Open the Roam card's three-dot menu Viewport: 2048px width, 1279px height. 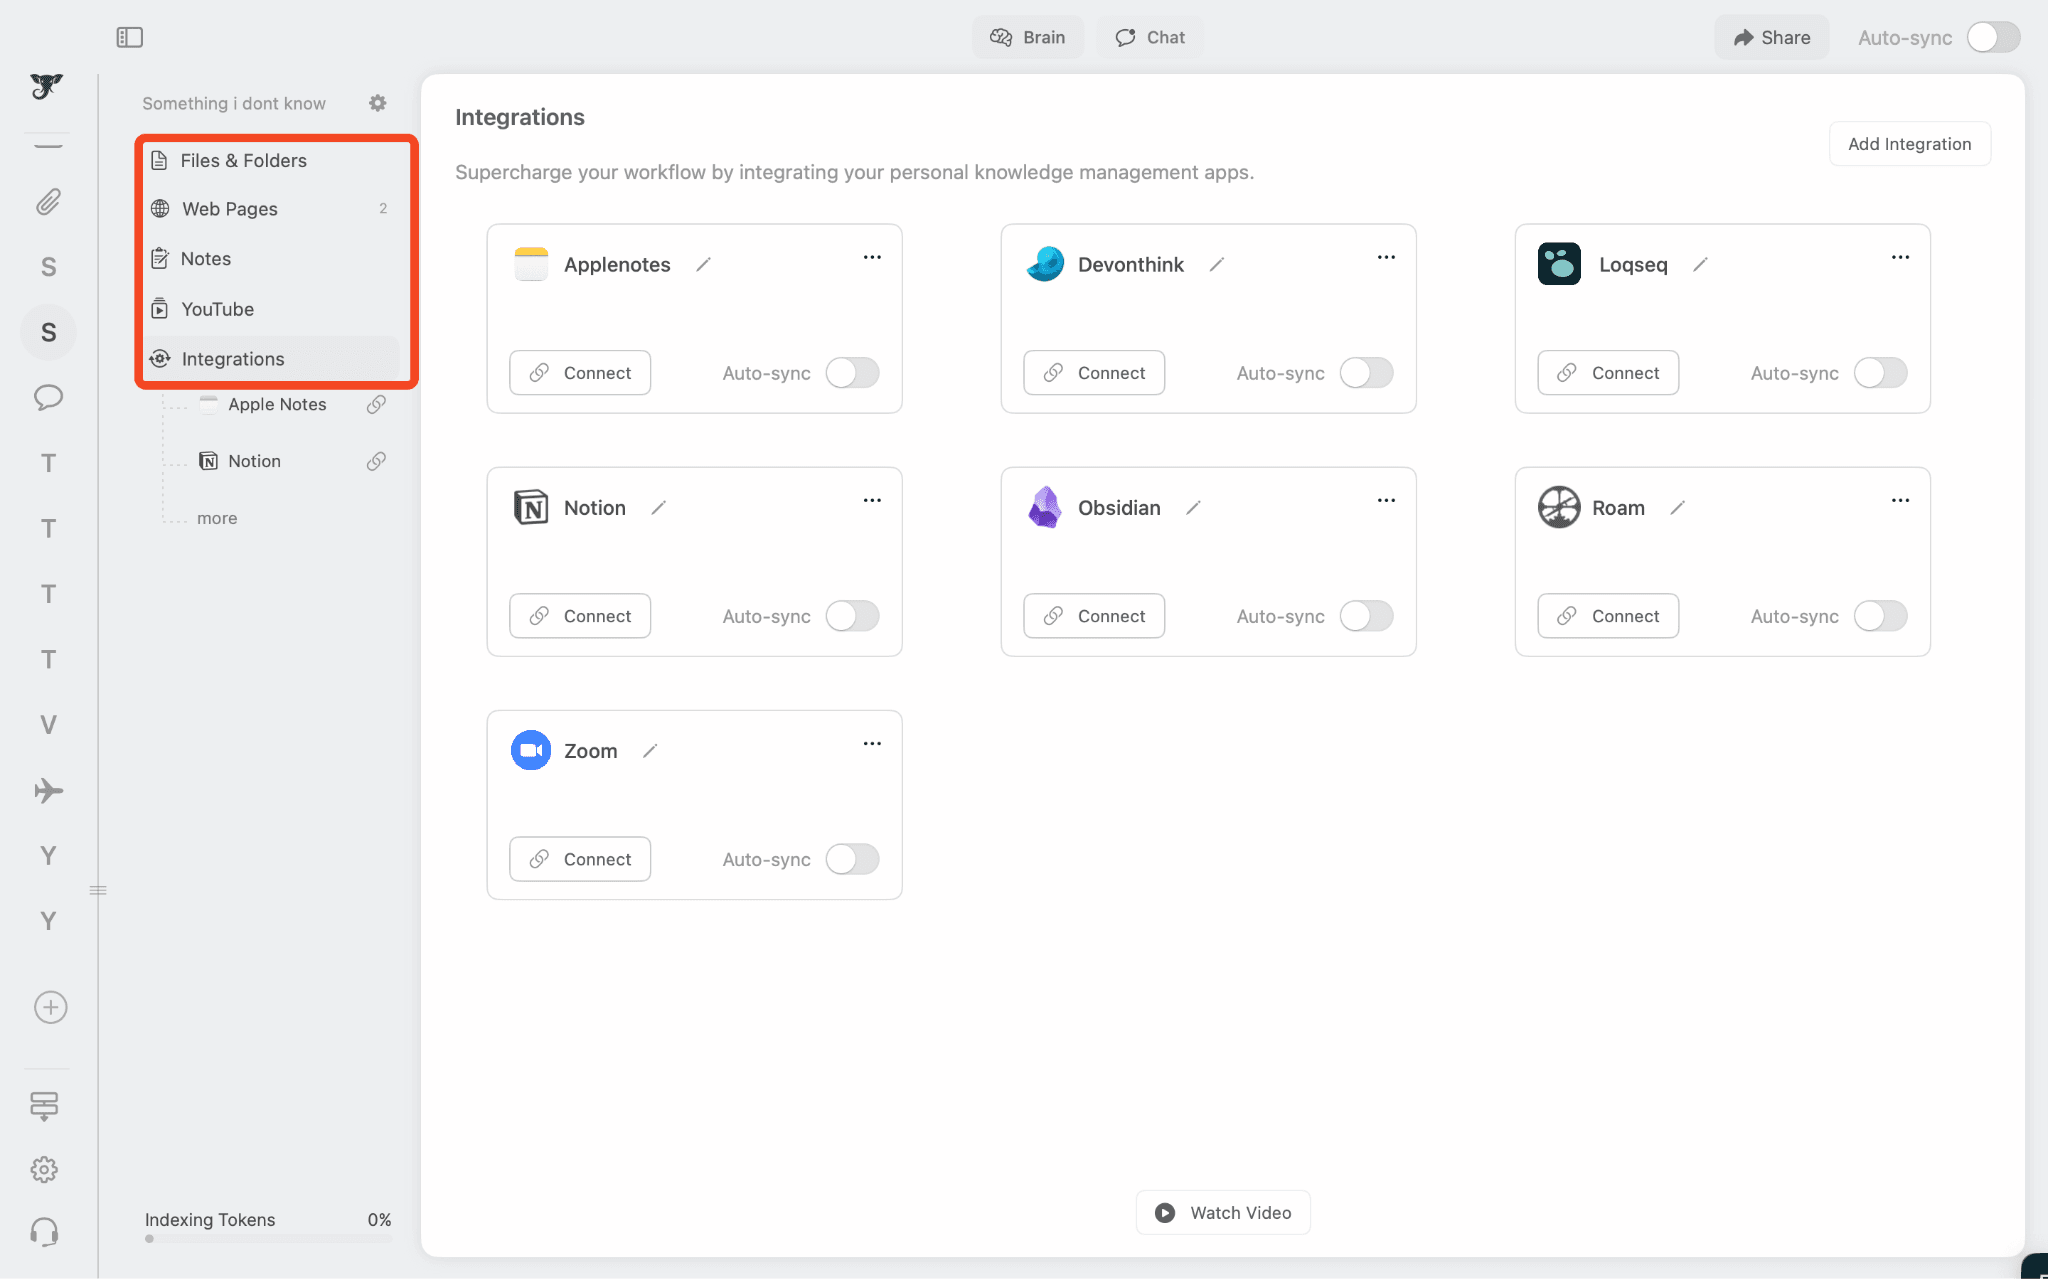(x=1900, y=500)
